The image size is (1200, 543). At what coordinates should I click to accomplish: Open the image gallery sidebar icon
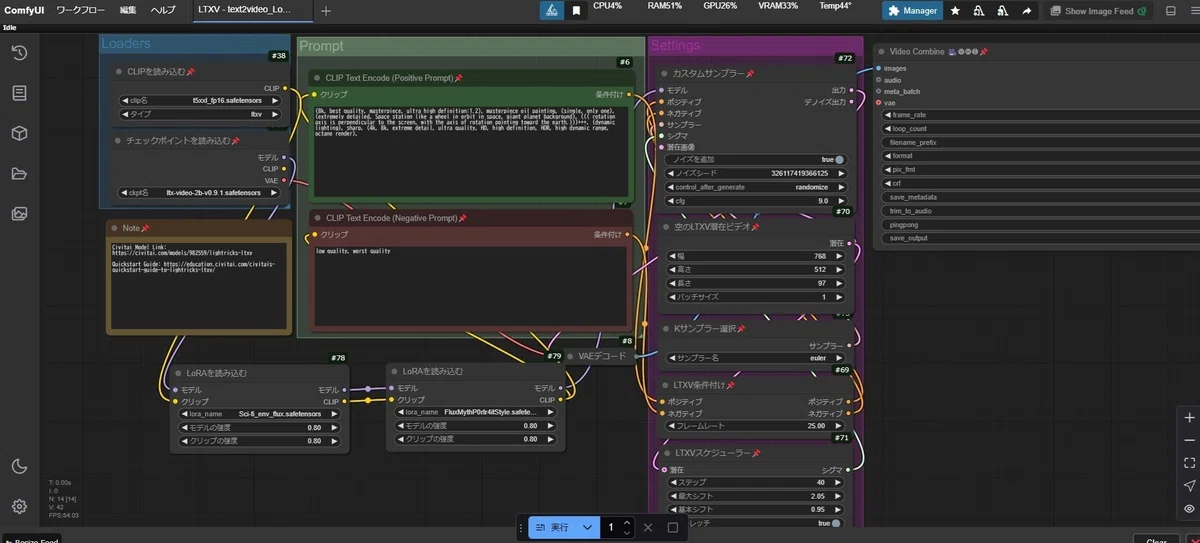[19, 214]
